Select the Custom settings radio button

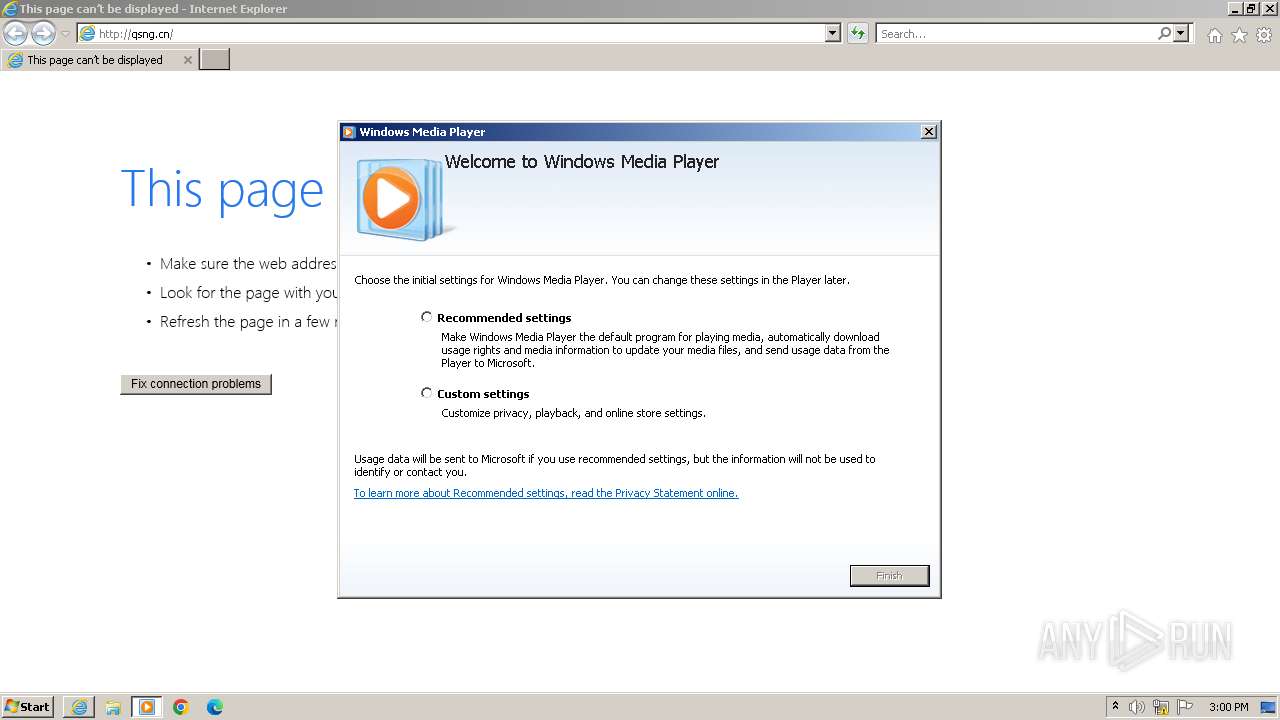click(x=427, y=393)
